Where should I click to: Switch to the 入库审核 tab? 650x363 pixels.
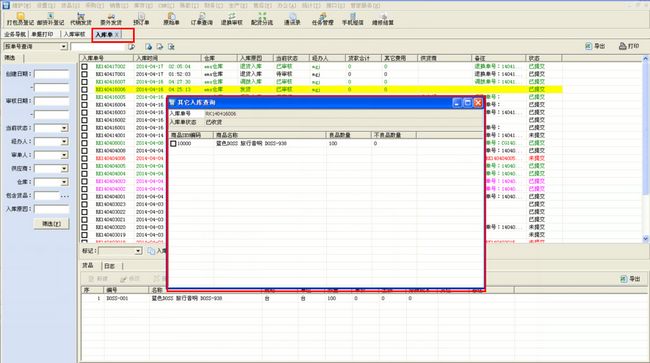(x=74, y=34)
